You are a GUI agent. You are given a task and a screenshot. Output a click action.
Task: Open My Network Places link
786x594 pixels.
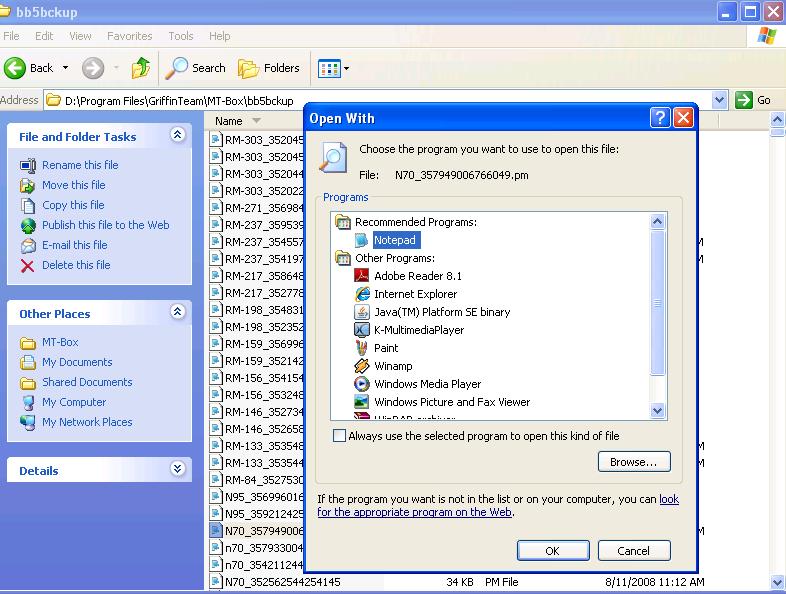(87, 422)
